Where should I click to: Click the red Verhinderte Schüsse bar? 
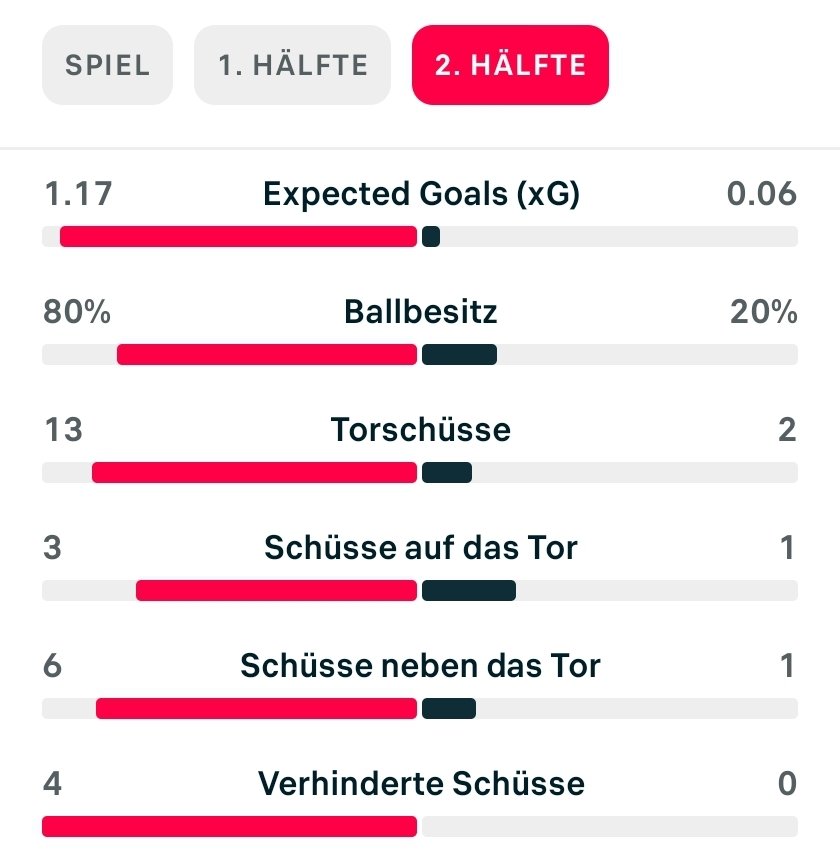pyautogui.click(x=229, y=826)
